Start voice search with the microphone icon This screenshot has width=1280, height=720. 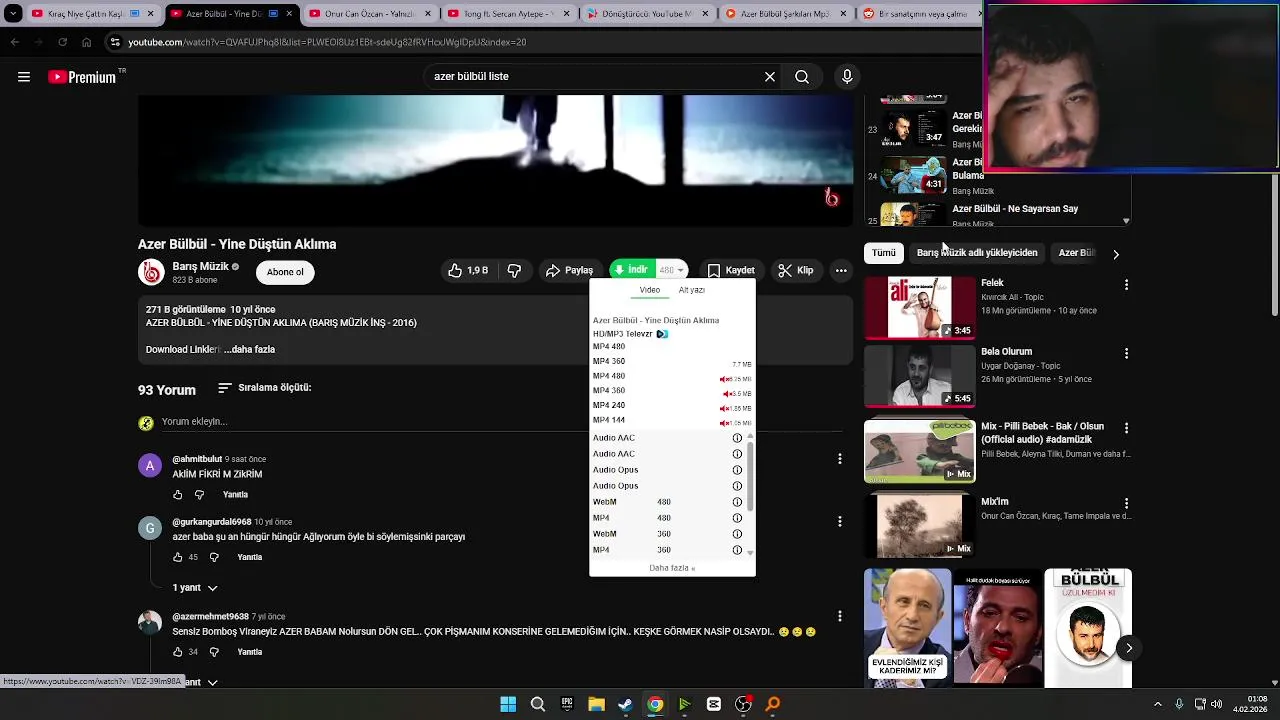[x=847, y=77]
